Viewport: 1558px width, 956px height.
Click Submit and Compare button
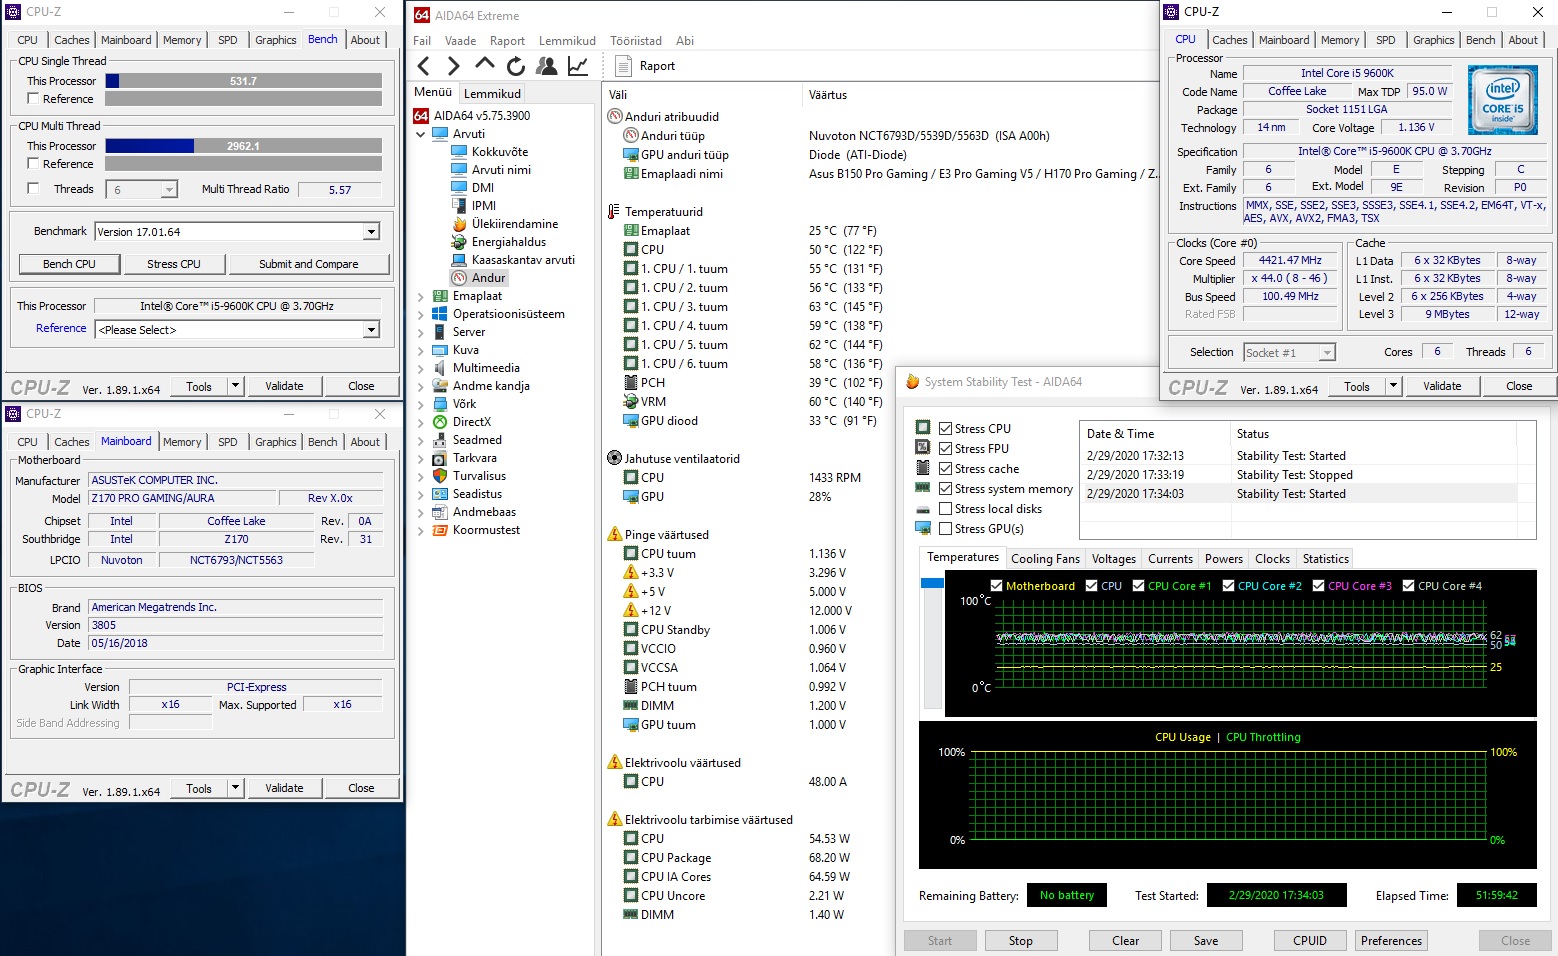(308, 264)
